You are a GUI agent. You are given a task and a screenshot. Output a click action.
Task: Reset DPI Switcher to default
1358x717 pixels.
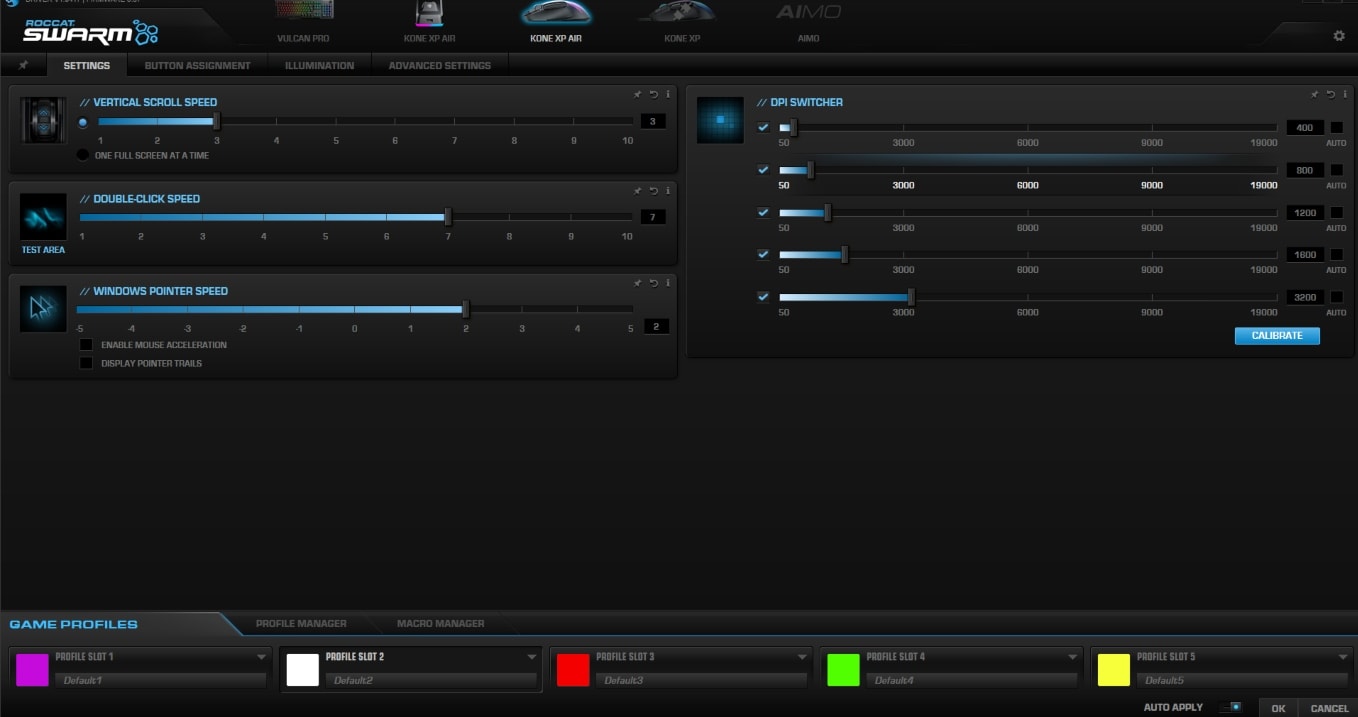(1330, 94)
